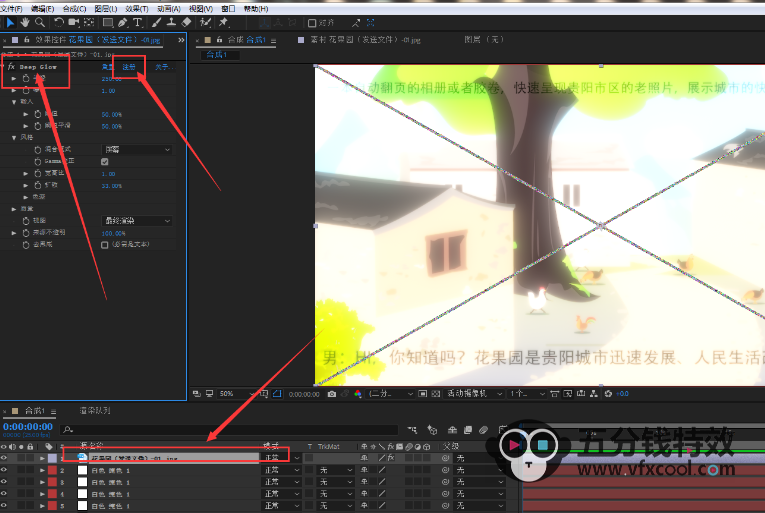This screenshot has height=513, width=765.
Task: Activate the Pen tool
Action: 122,22
